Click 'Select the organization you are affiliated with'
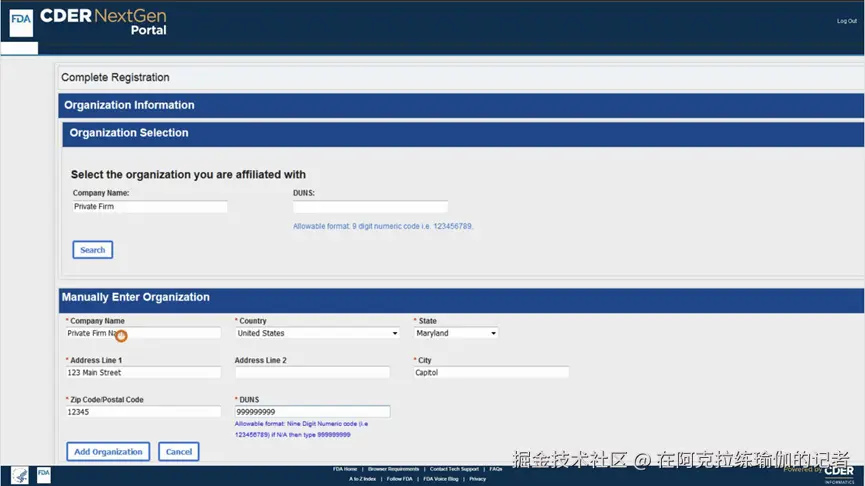This screenshot has height=486, width=865. [x=188, y=174]
